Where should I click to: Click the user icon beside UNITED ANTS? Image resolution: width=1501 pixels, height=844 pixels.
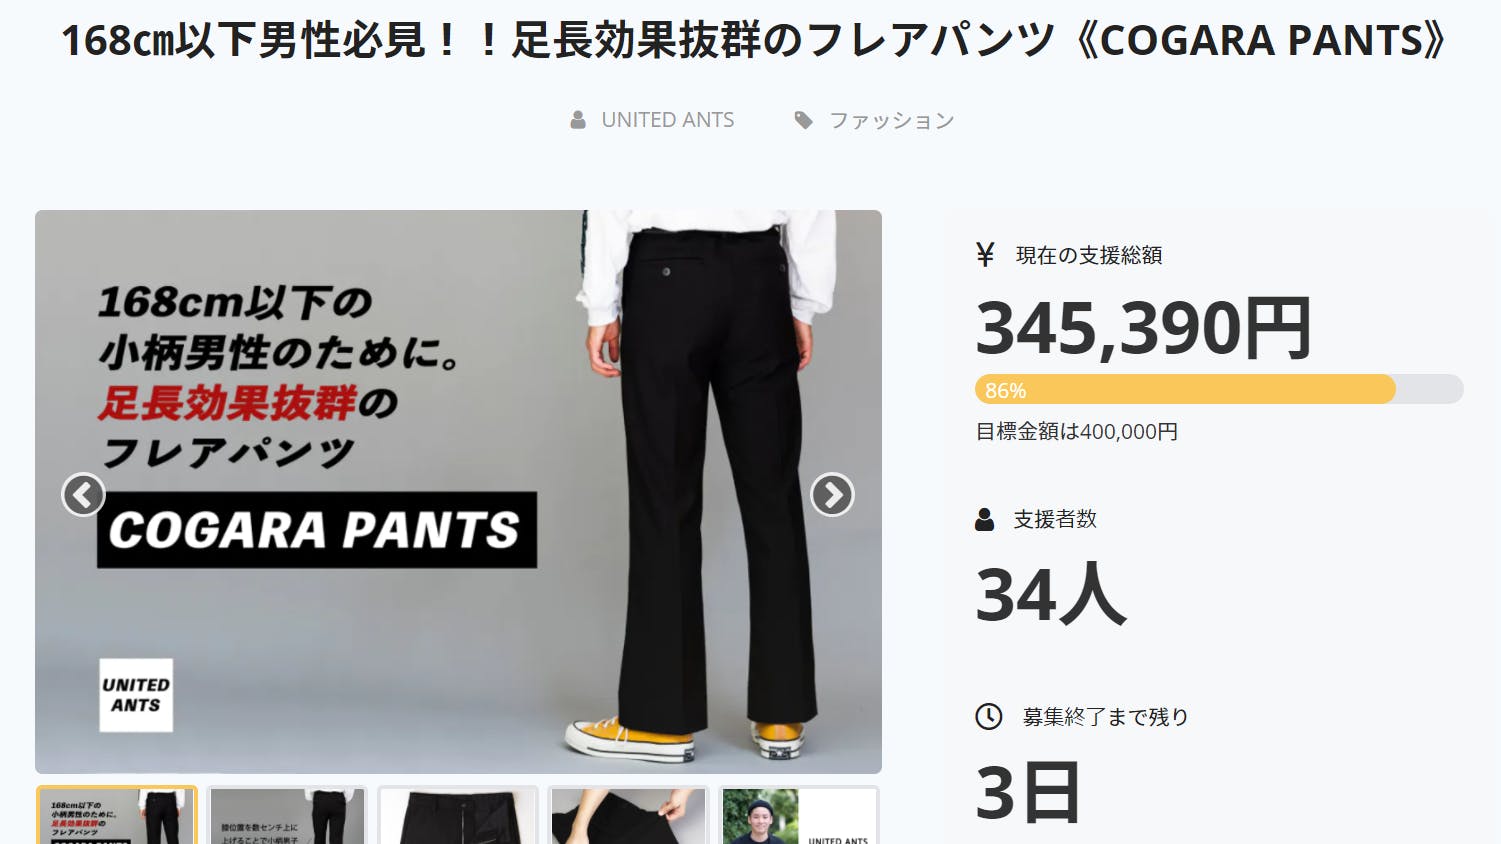[x=578, y=120]
